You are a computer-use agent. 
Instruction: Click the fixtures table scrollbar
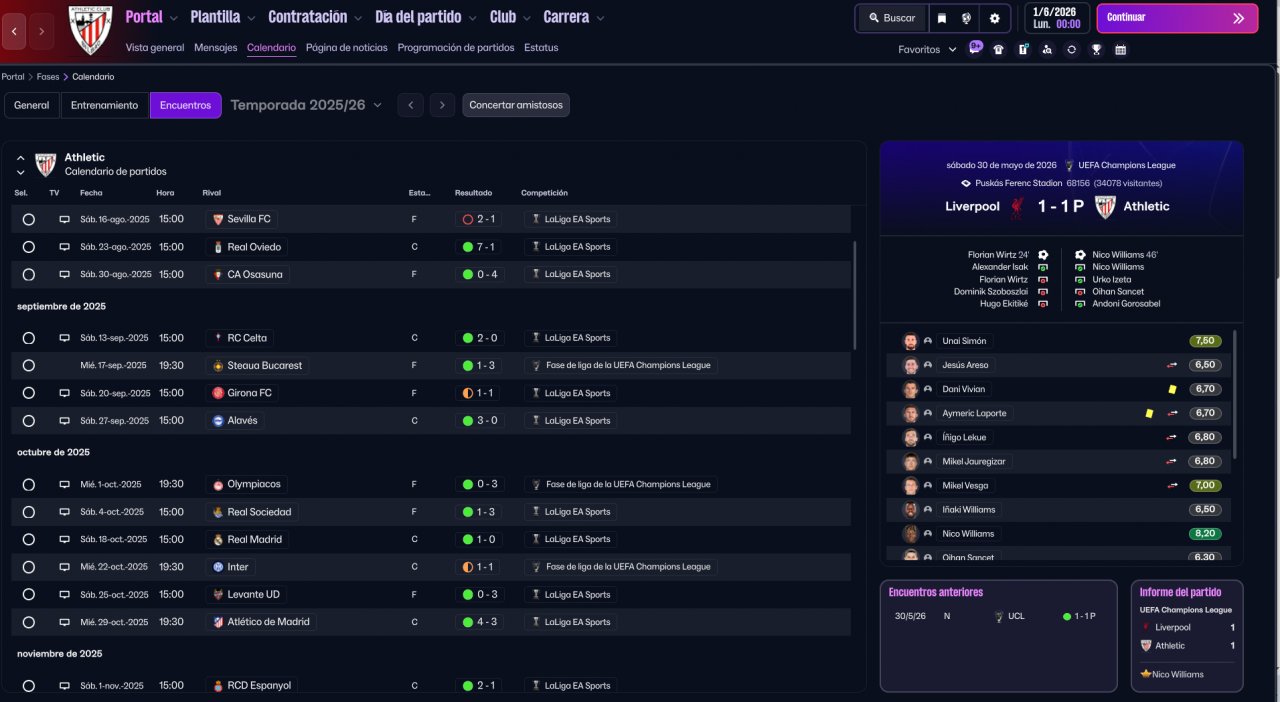(x=854, y=294)
